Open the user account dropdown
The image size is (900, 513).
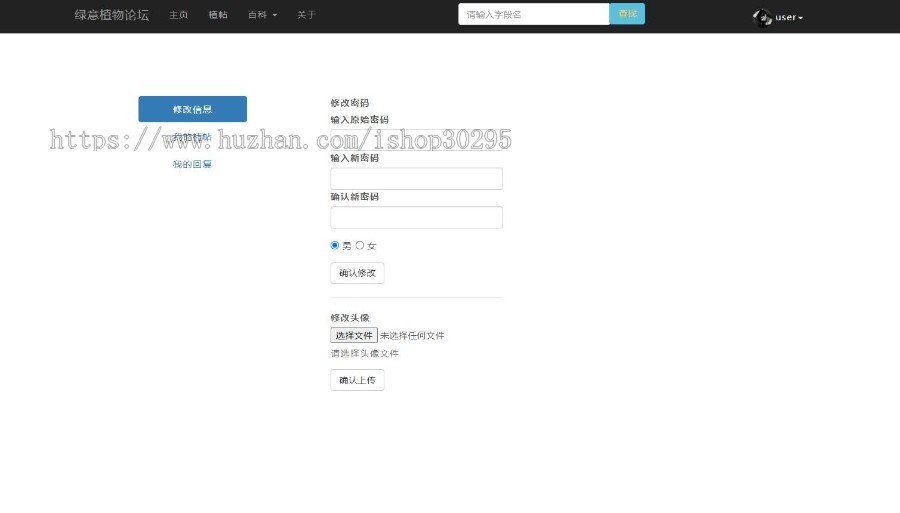pyautogui.click(x=789, y=17)
